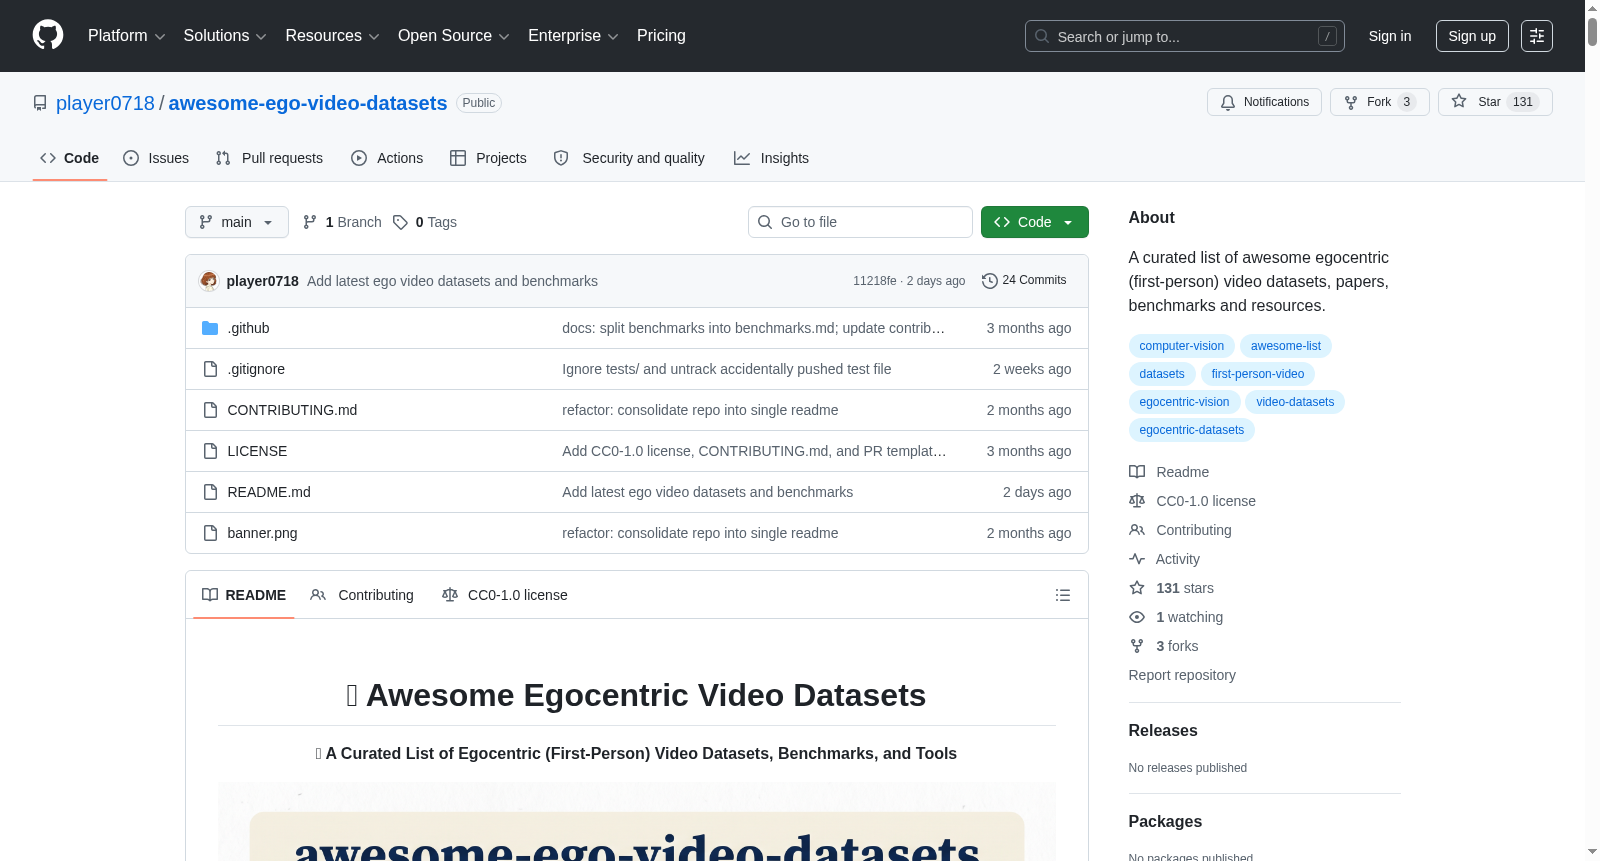Select the Code repository tab
This screenshot has width=1600, height=861.
point(70,158)
